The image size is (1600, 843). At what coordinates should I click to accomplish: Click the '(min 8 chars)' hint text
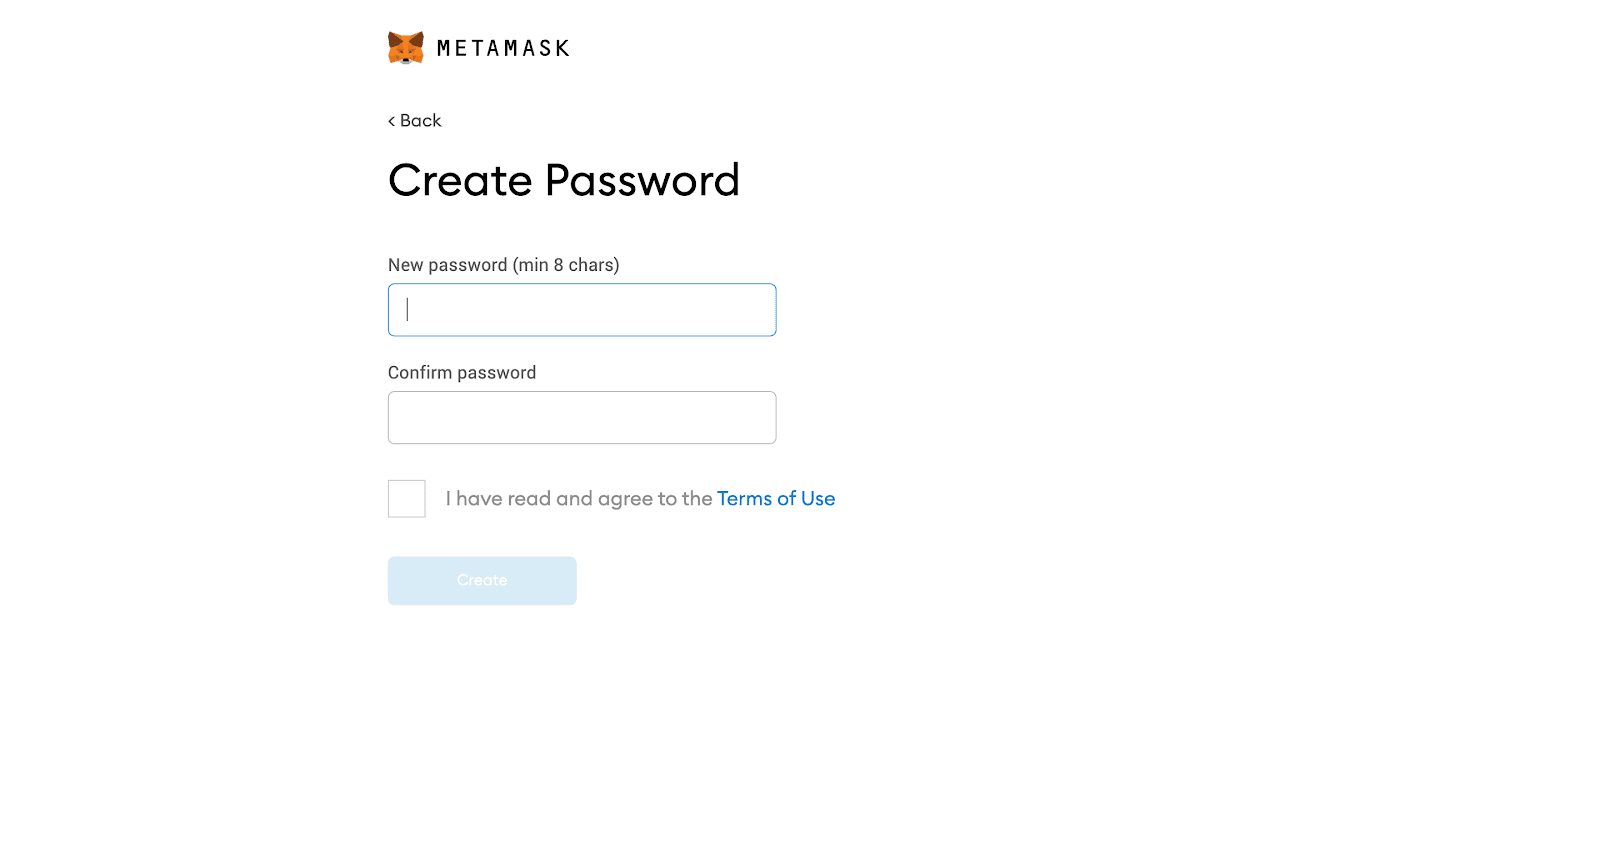(x=566, y=265)
